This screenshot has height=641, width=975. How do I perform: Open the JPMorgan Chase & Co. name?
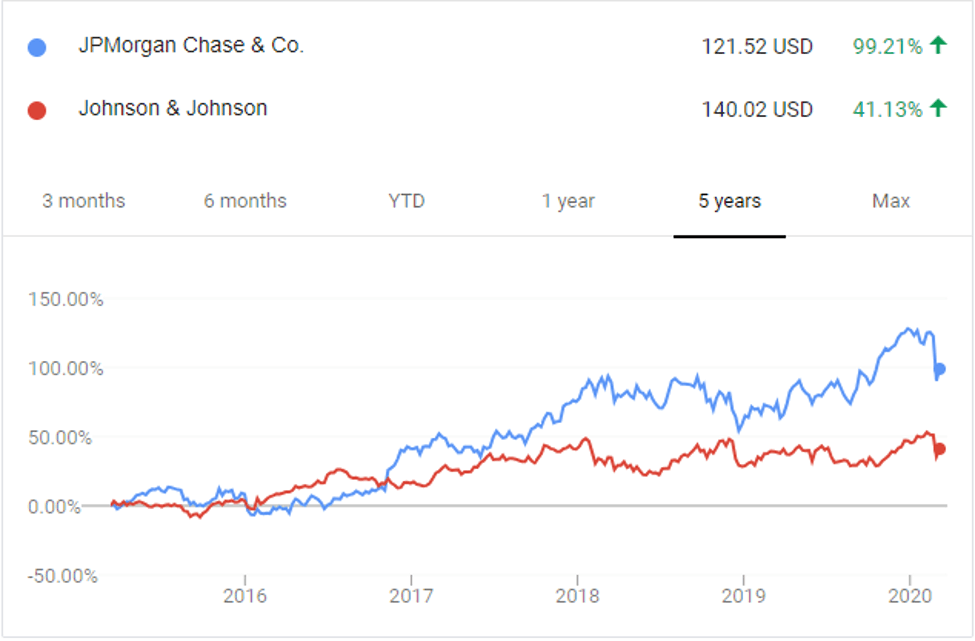[x=191, y=46]
